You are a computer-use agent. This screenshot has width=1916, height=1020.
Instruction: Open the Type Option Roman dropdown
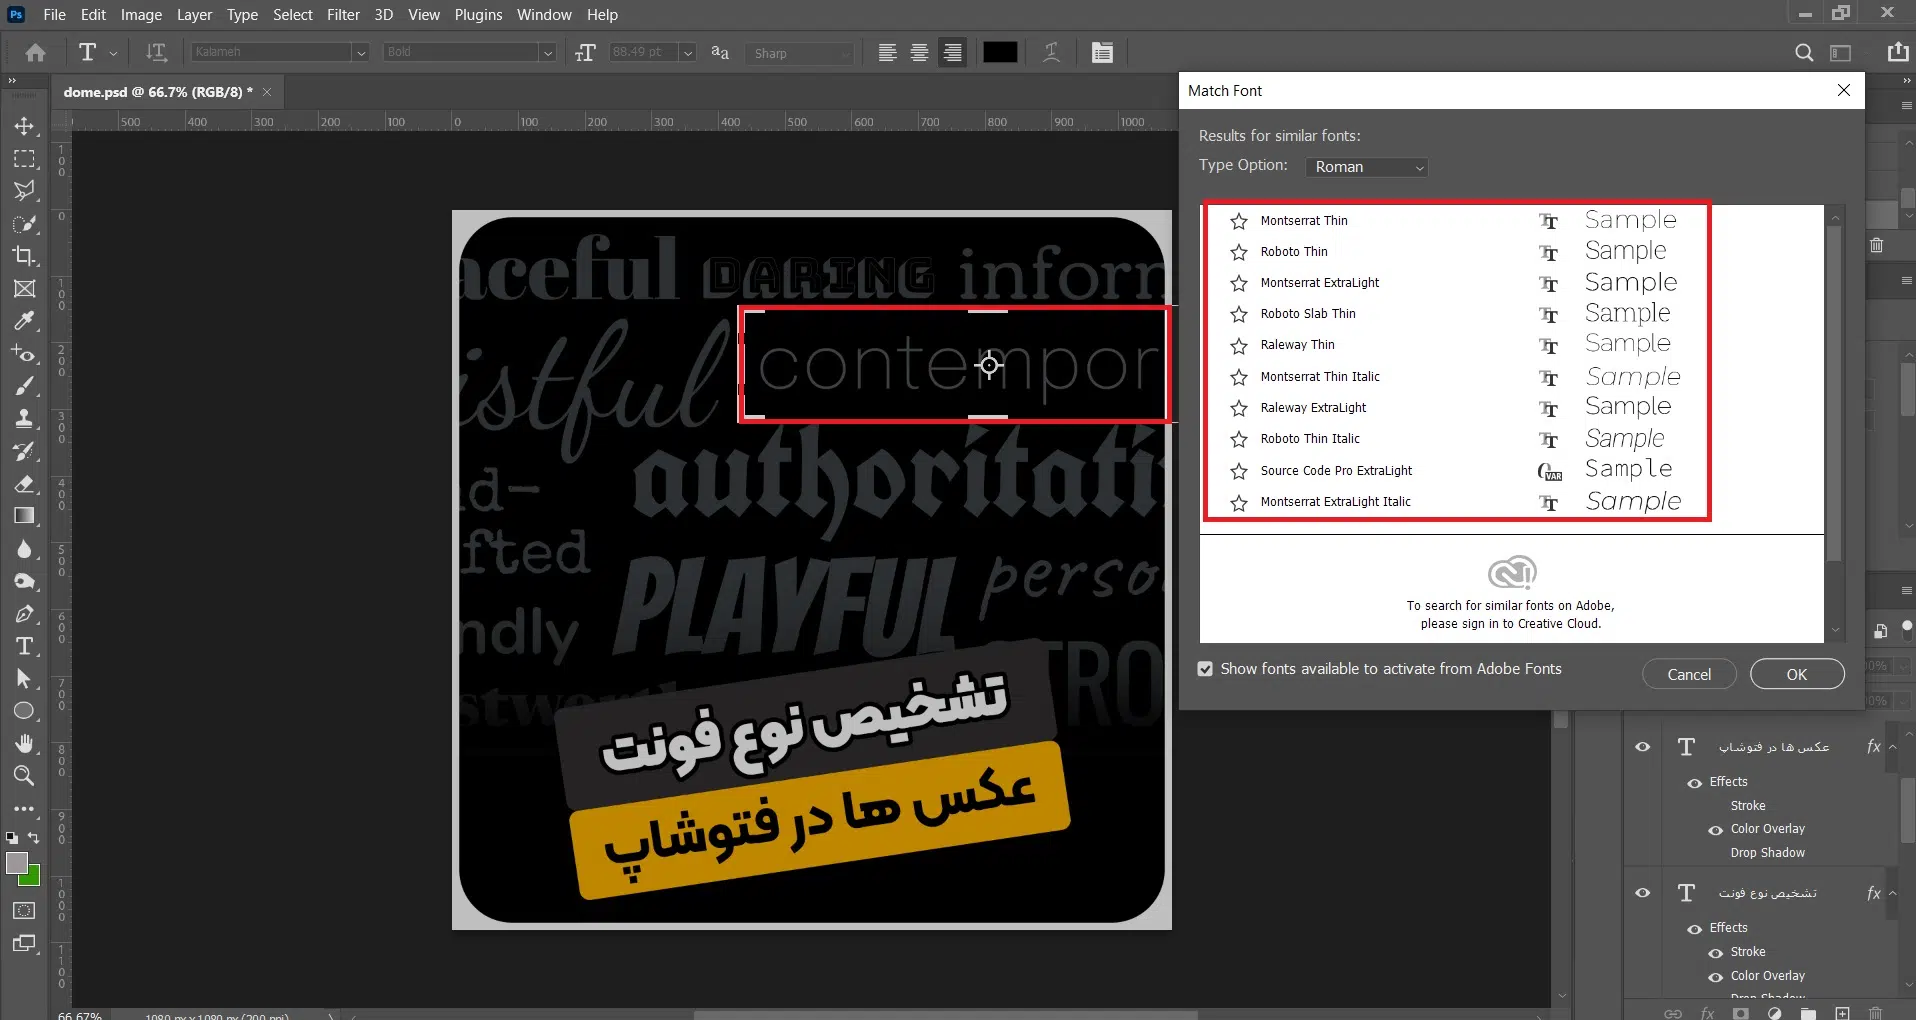(x=1366, y=167)
